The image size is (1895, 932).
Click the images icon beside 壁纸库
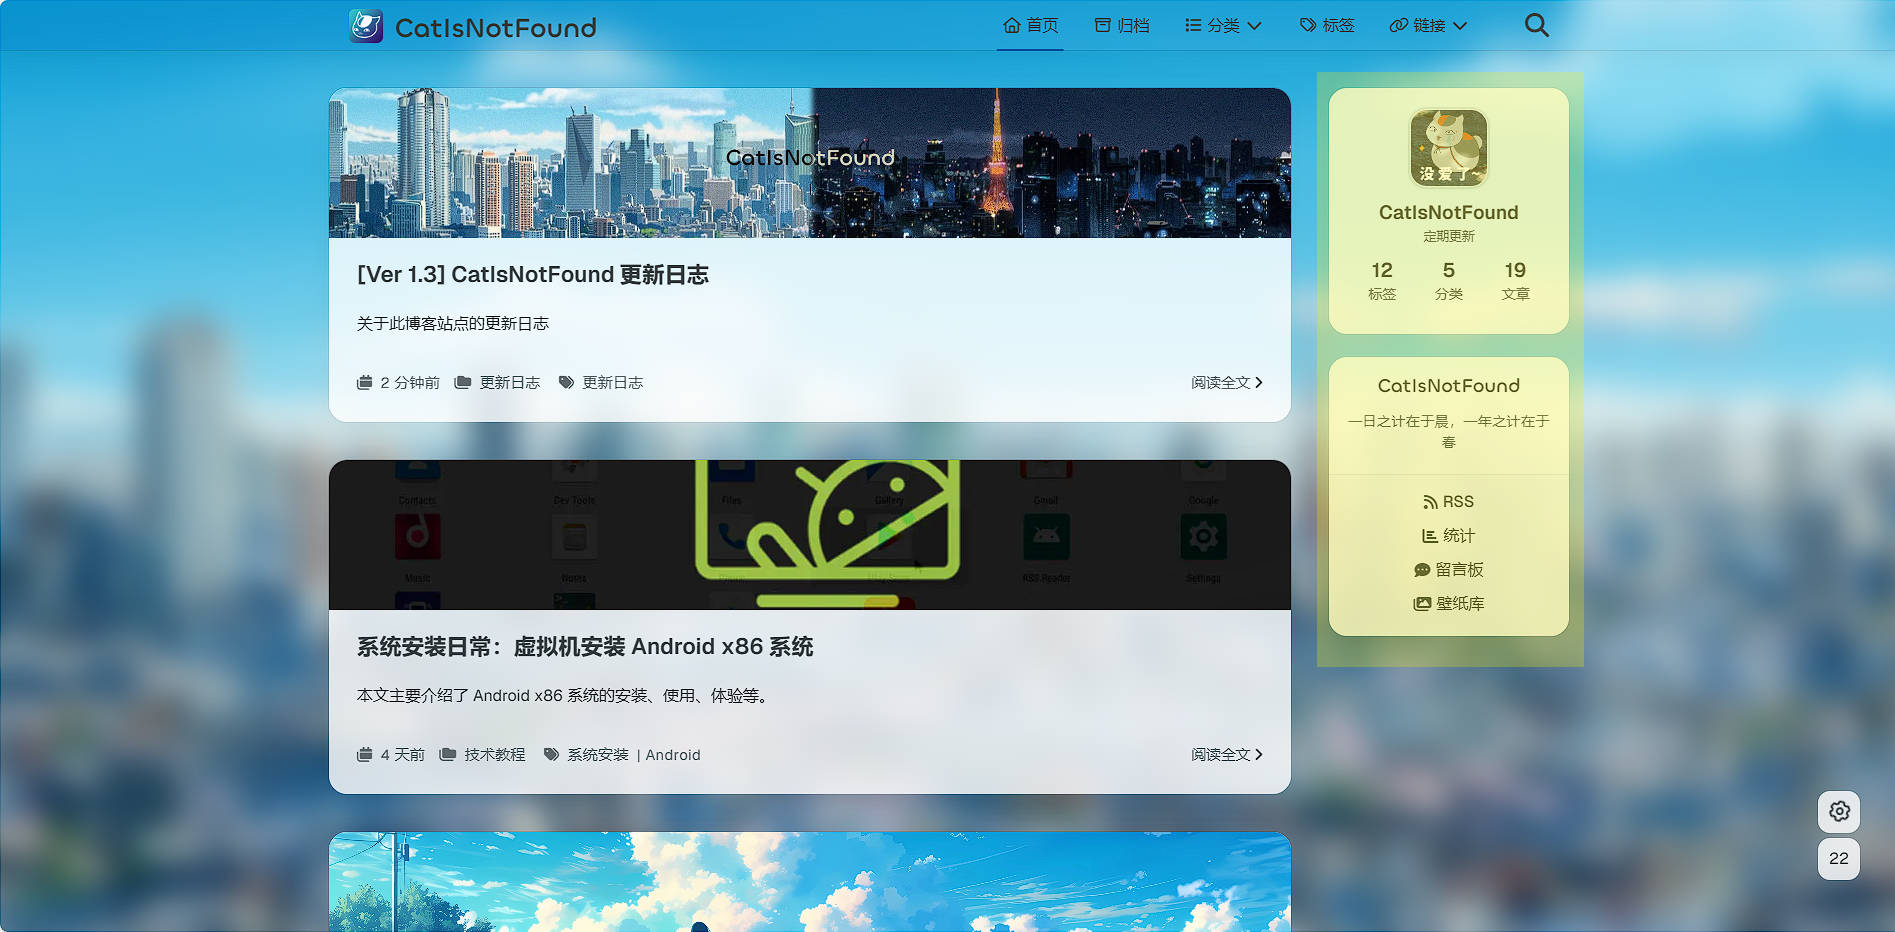tap(1422, 604)
